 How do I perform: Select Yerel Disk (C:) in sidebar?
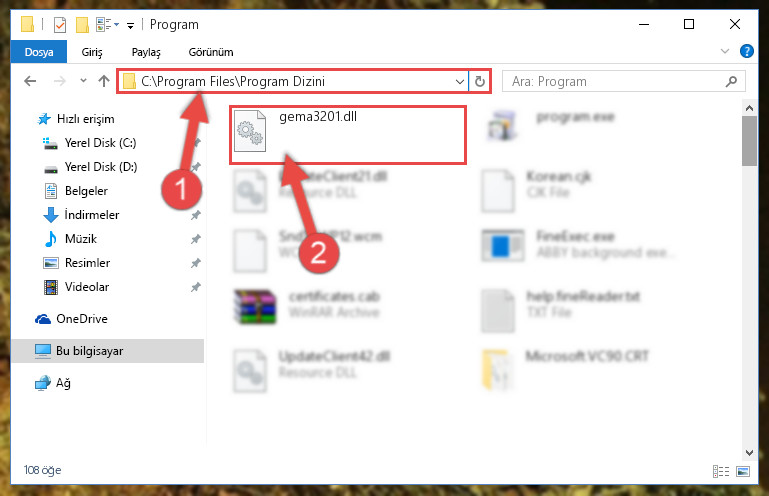[x=100, y=143]
